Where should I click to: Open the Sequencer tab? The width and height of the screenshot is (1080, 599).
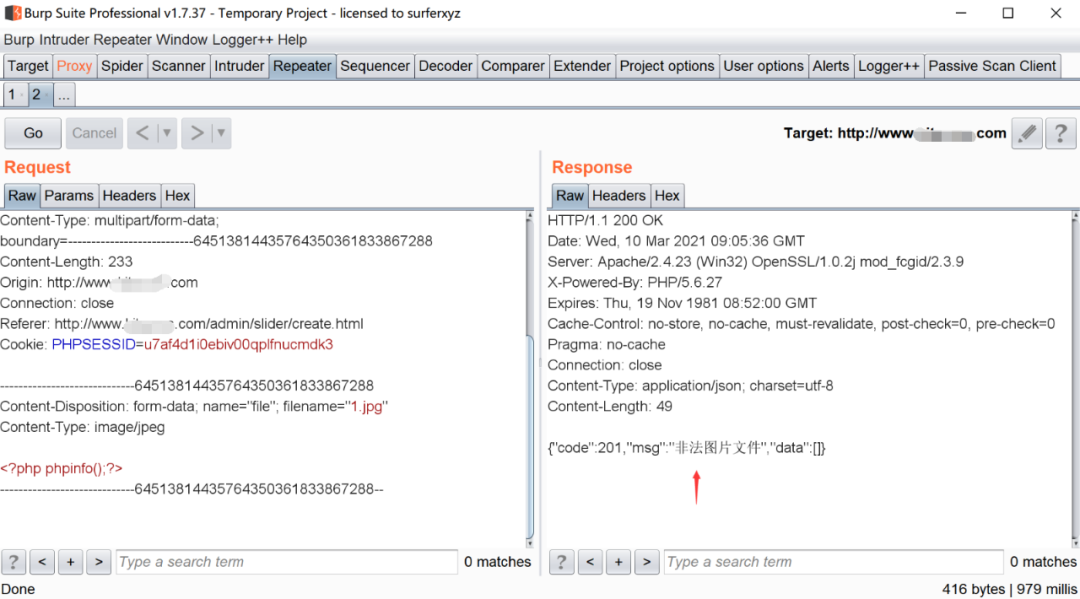375,66
